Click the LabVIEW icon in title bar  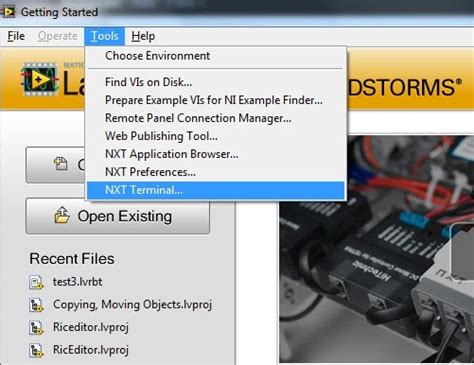(x=8, y=12)
